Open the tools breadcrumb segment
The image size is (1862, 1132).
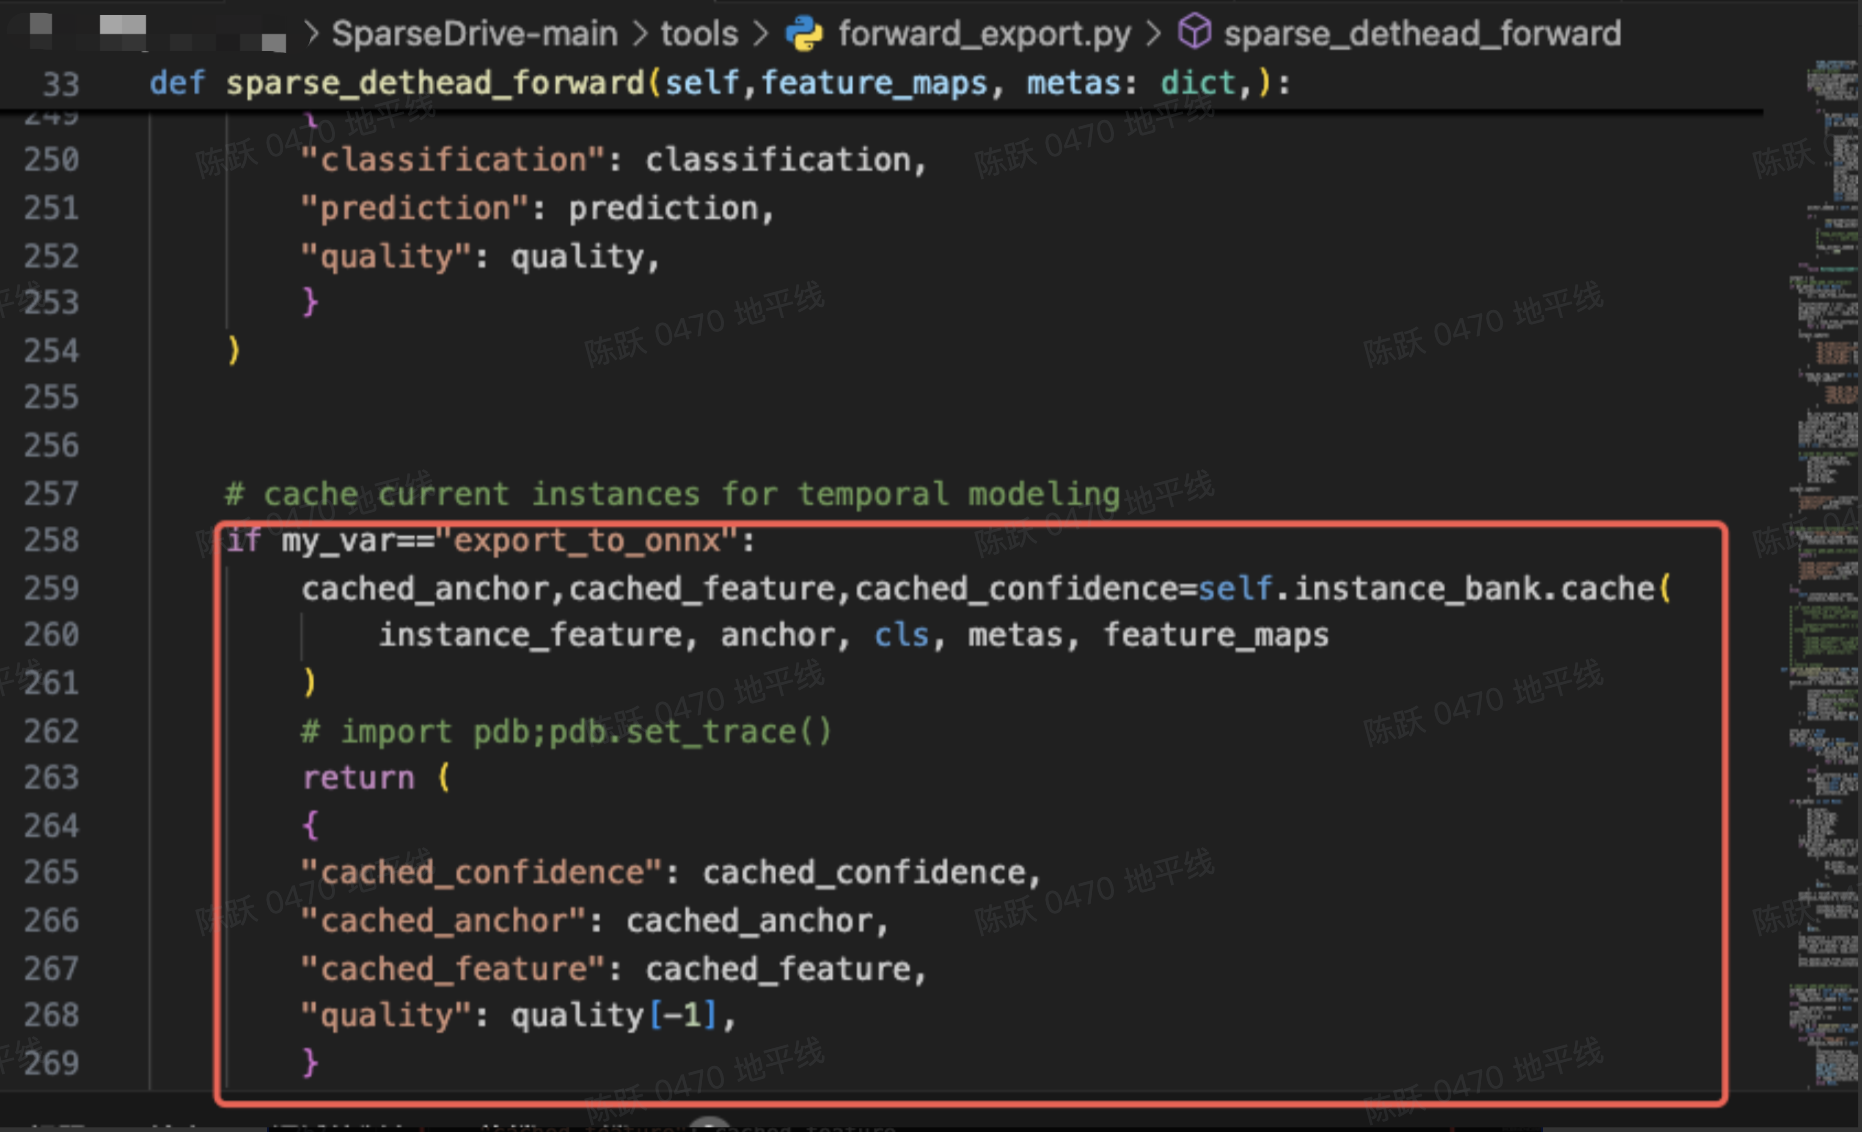coord(698,34)
